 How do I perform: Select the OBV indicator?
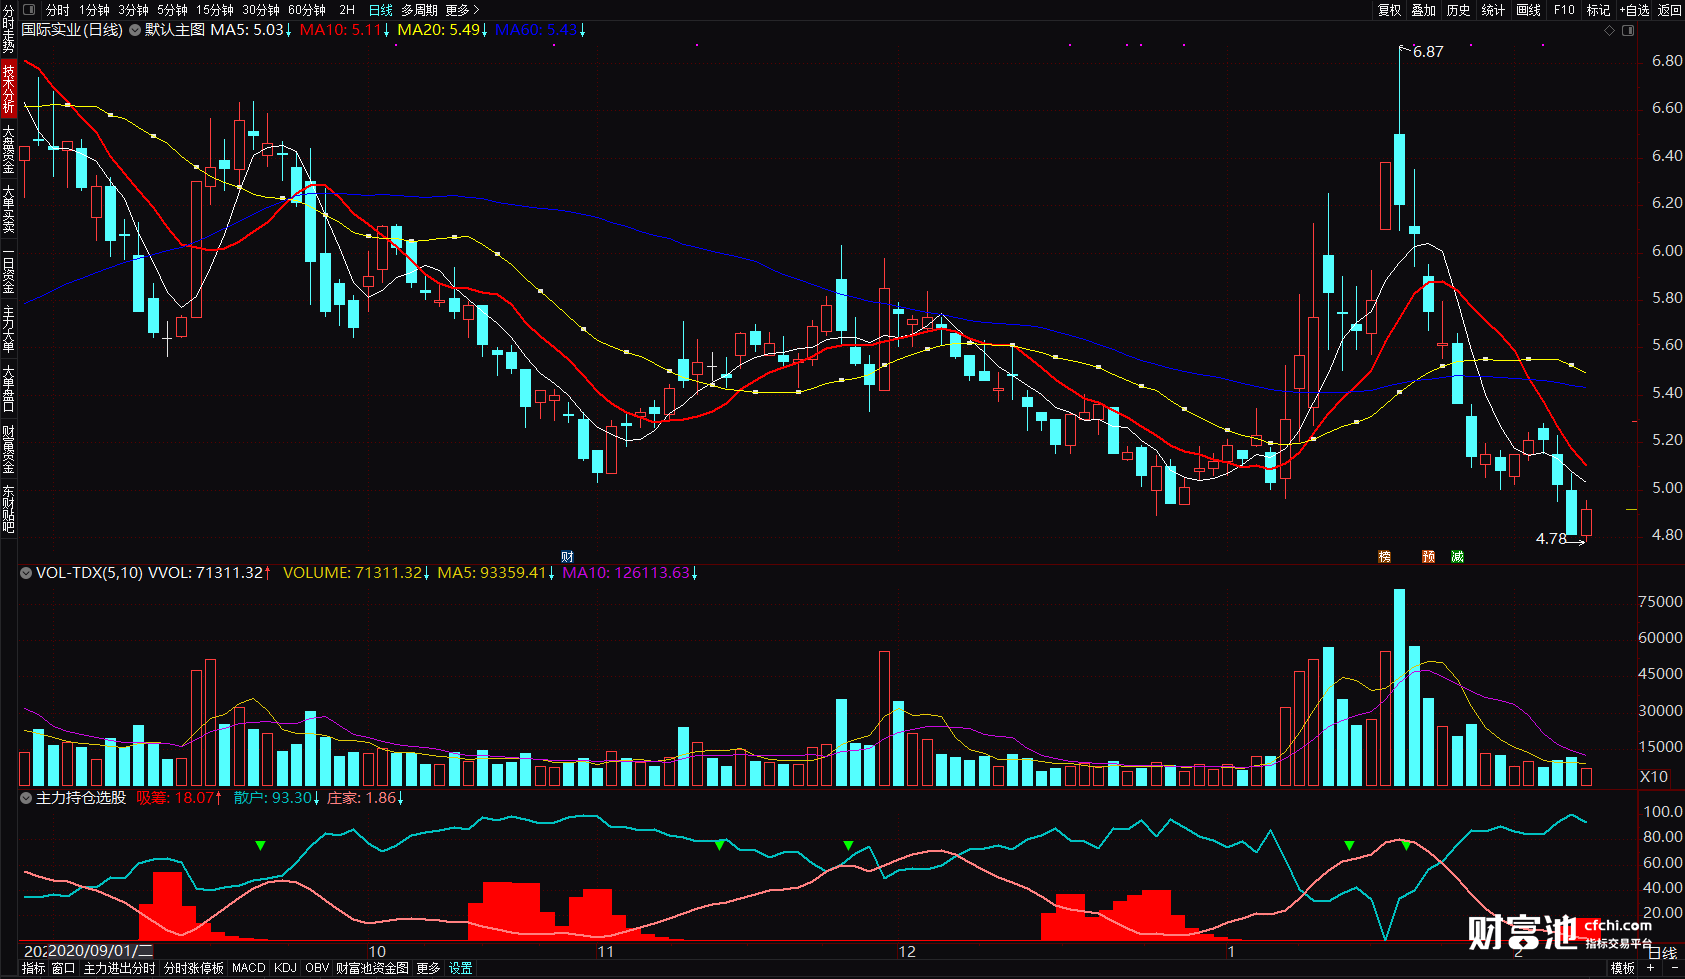click(x=317, y=968)
